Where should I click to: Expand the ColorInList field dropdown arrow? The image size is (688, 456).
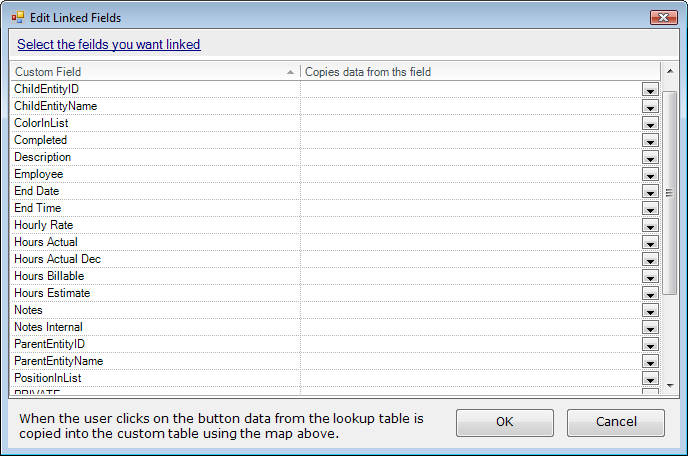(650, 124)
